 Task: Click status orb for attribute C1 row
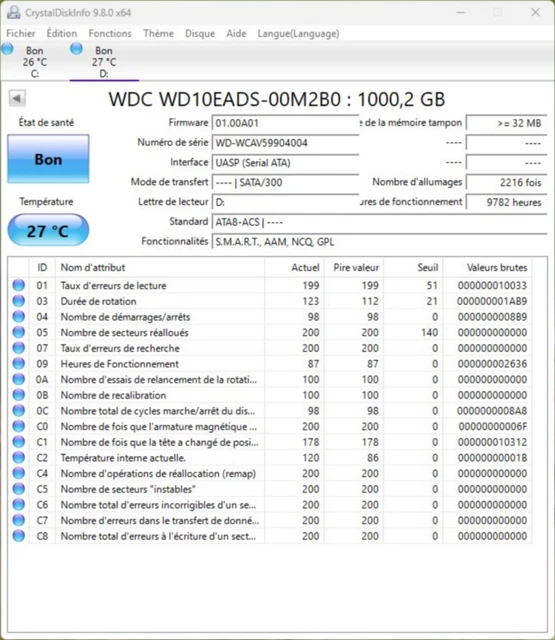(x=18, y=442)
